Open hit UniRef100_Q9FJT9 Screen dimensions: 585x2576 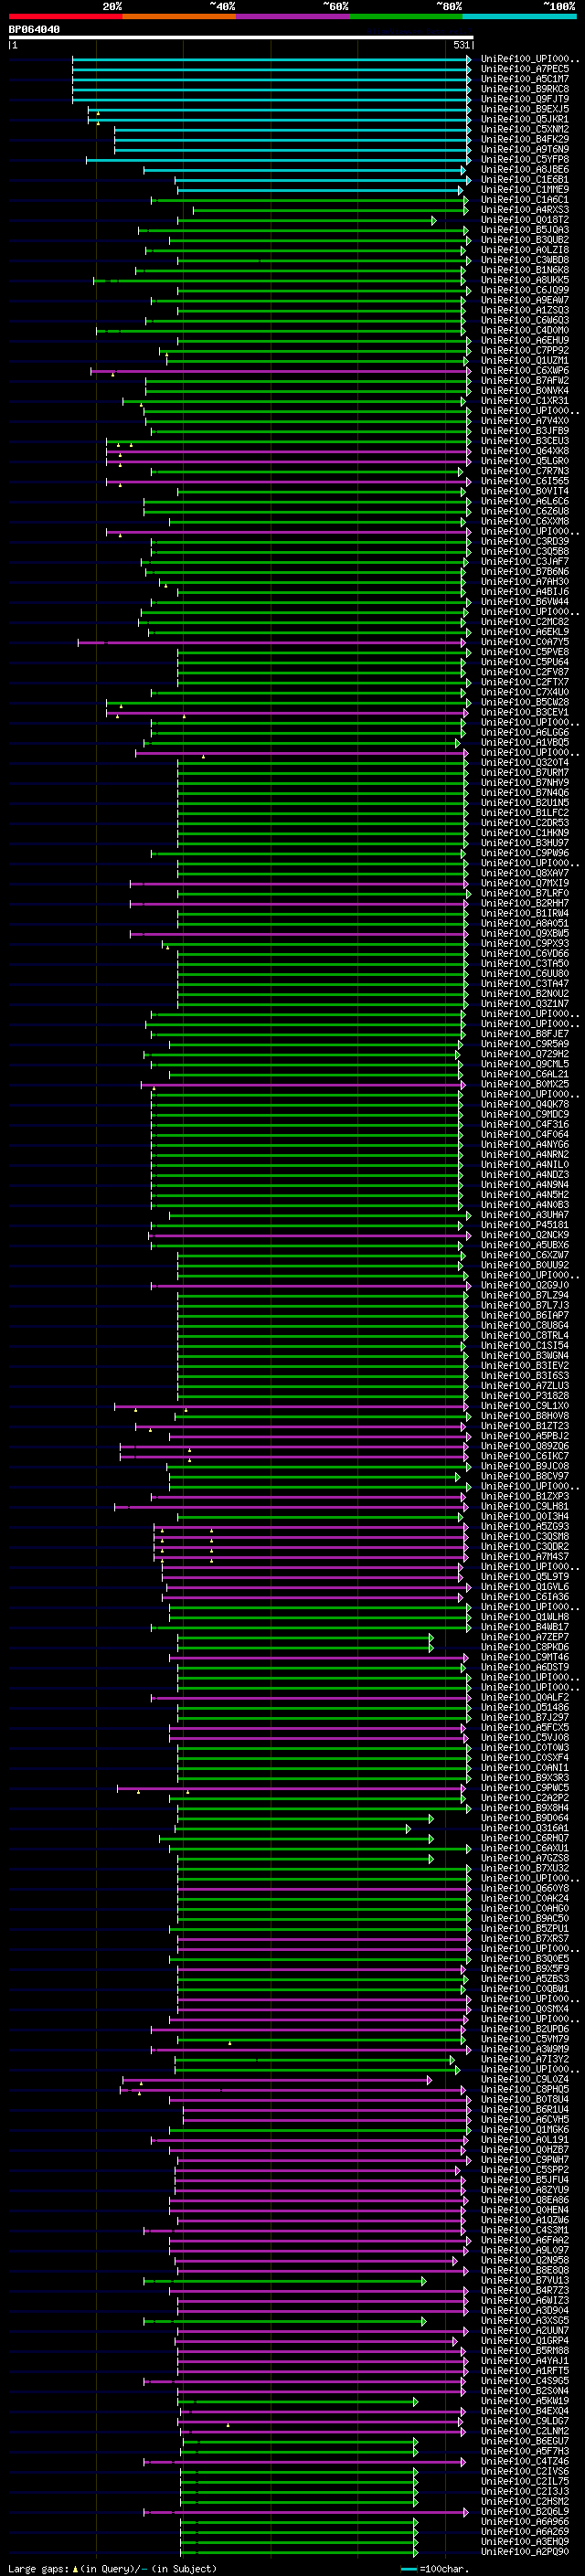[525, 99]
